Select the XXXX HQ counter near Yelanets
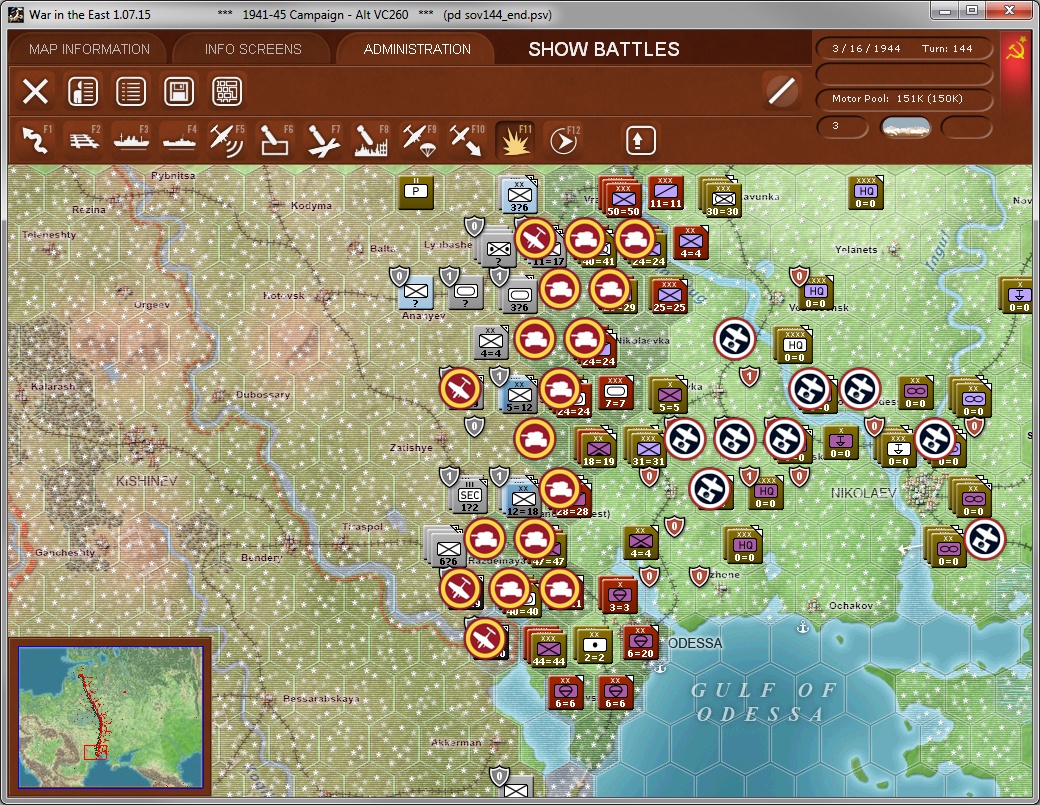1040x805 pixels. pyautogui.click(x=866, y=192)
